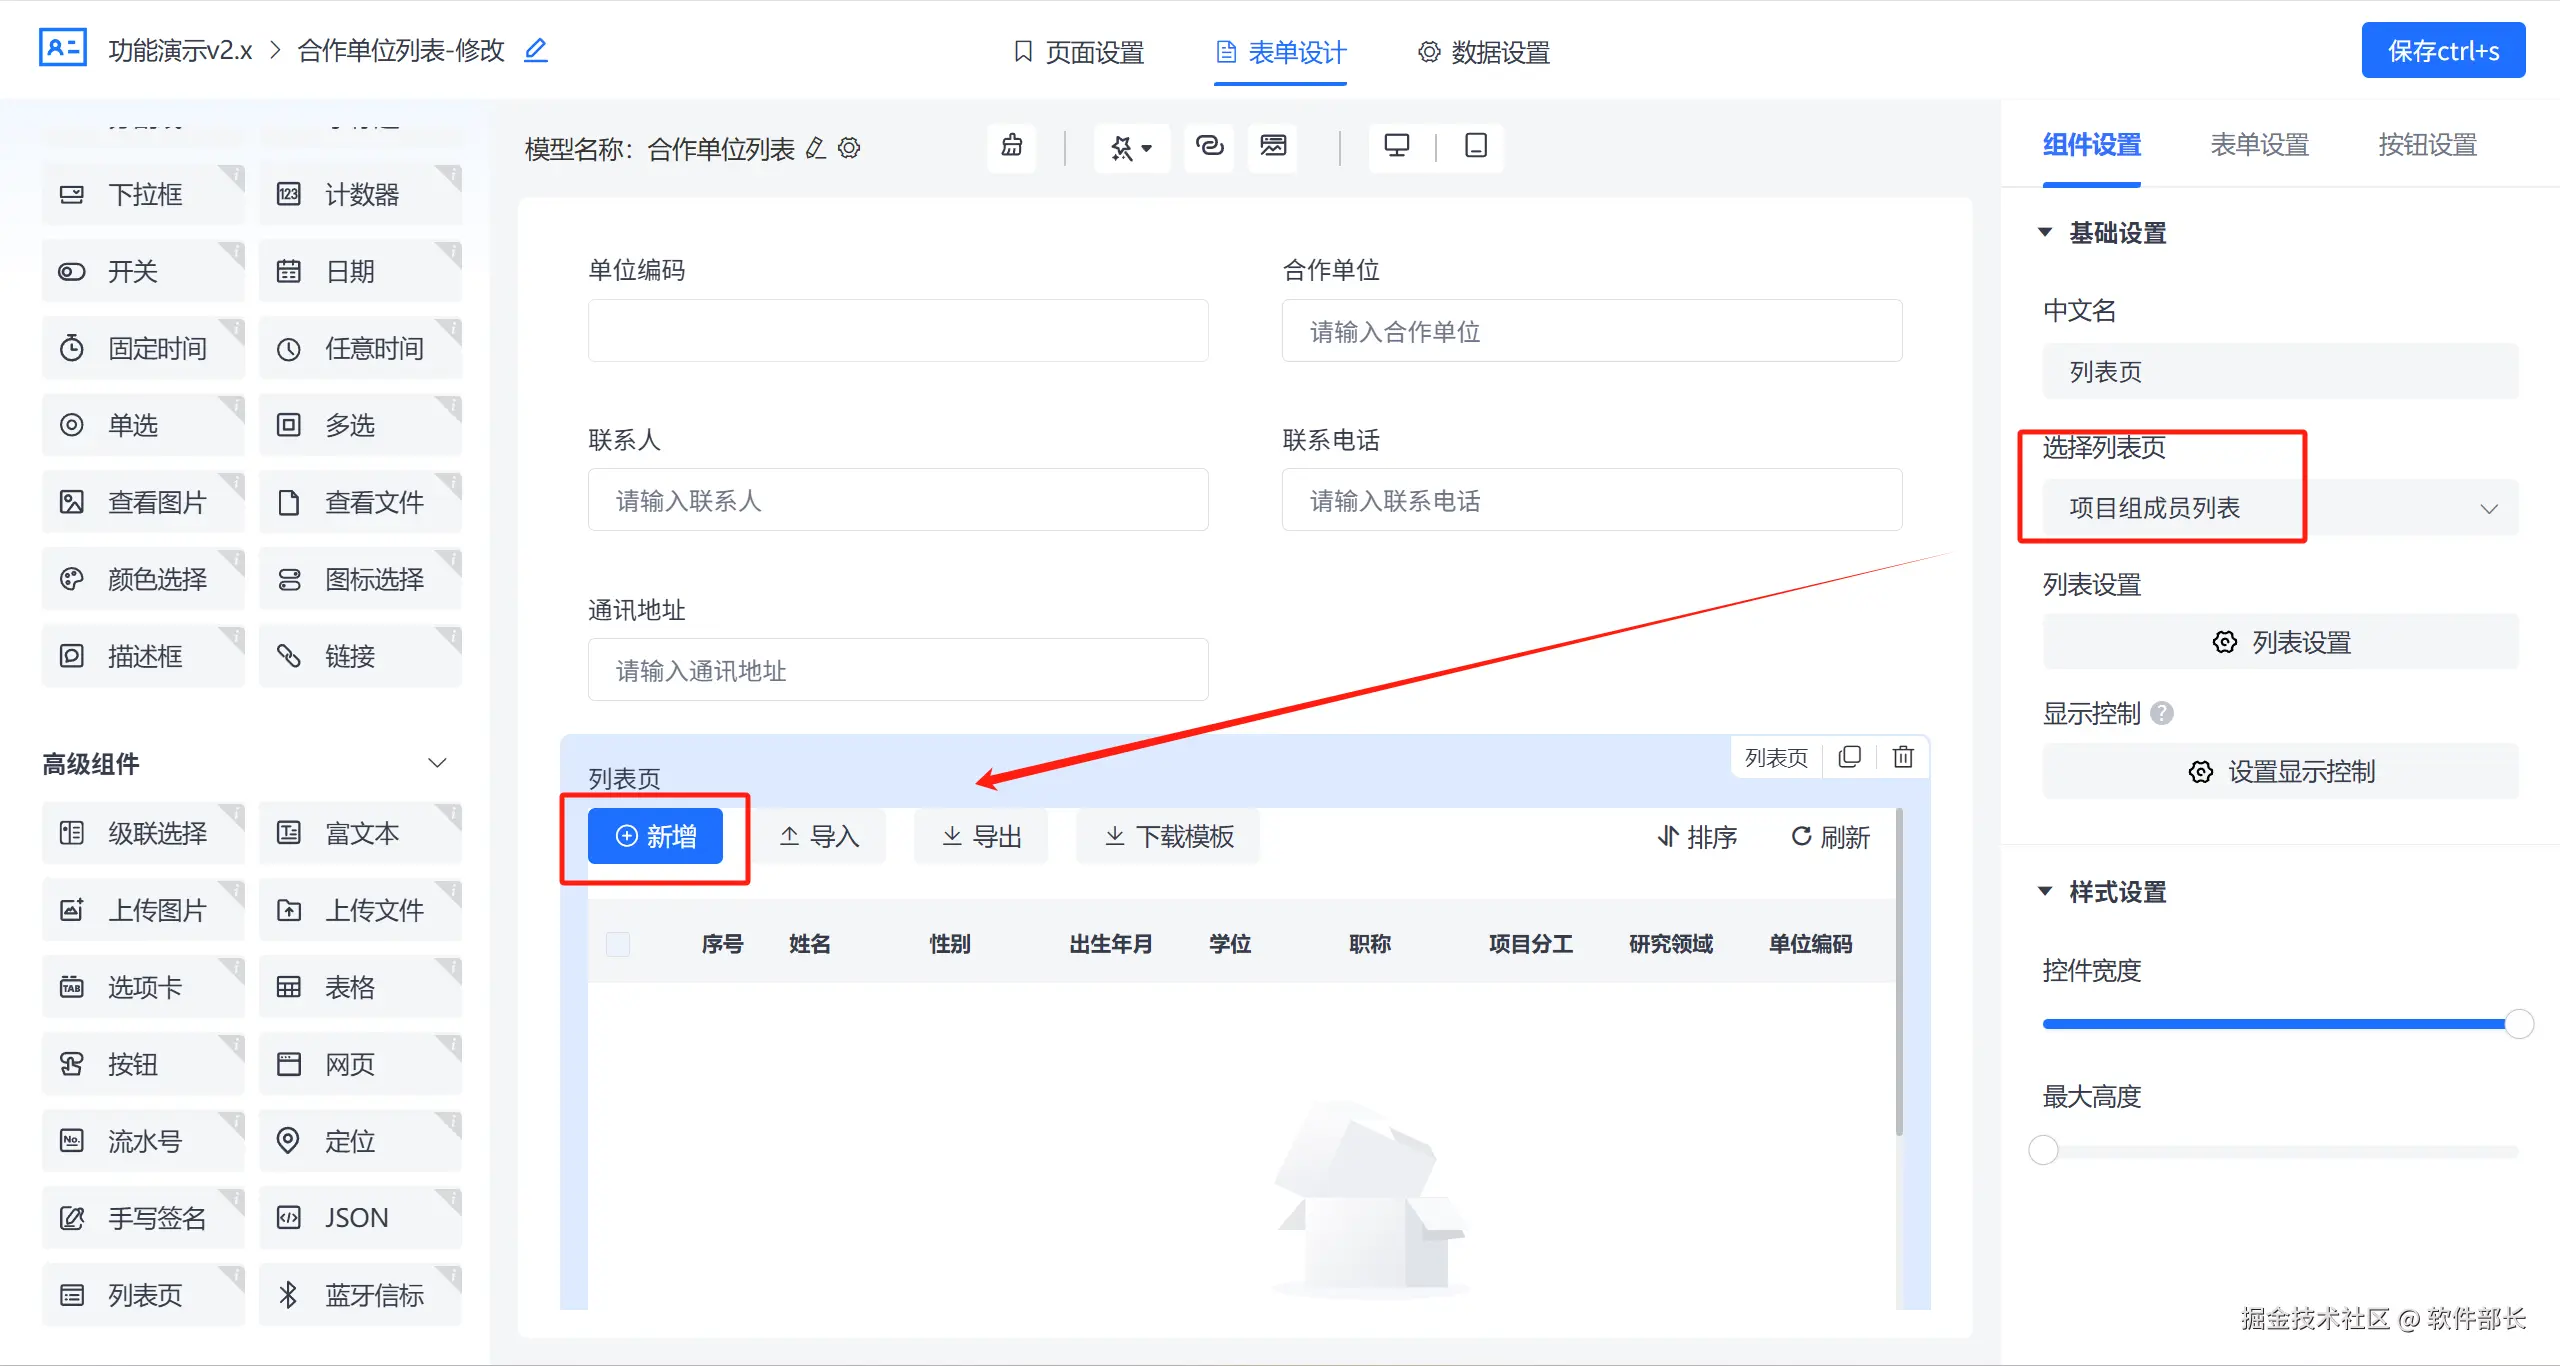Click the pencil edit icon beside page title
The image size is (2560, 1366).
536,50
